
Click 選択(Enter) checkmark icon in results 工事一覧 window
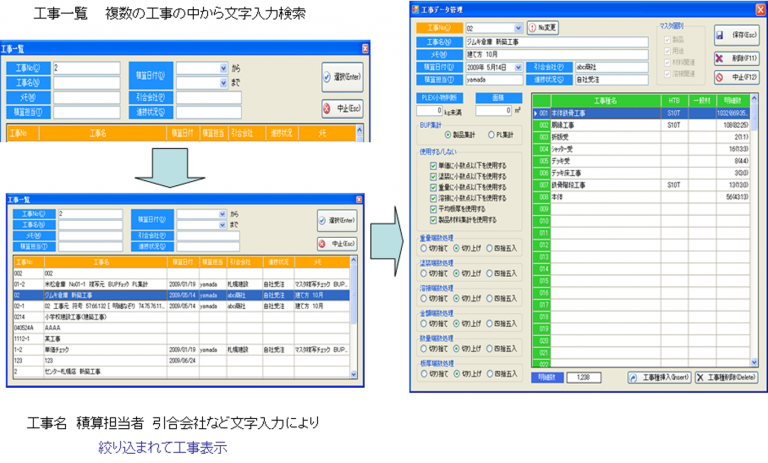pyautogui.click(x=322, y=221)
